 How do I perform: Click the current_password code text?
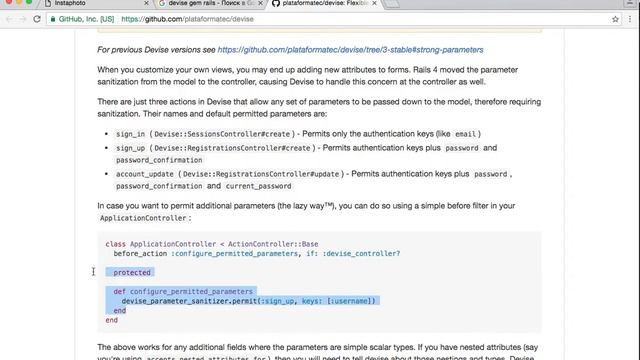point(258,186)
